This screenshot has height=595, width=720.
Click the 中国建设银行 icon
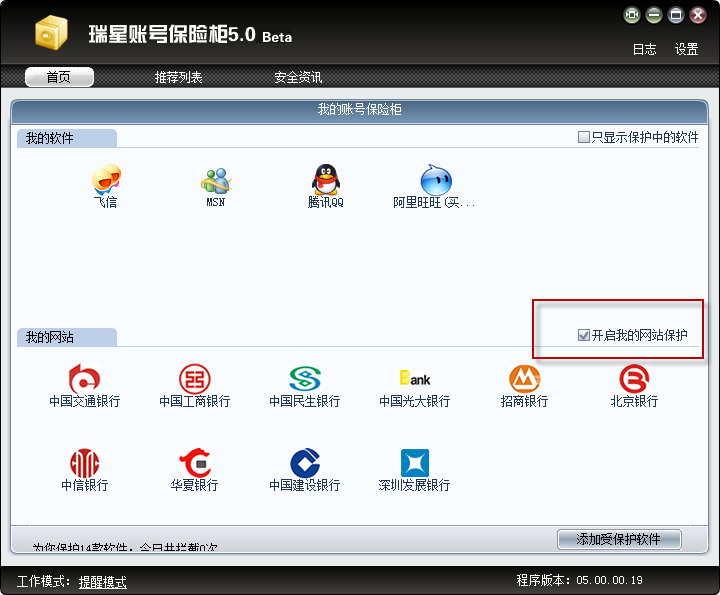[304, 464]
